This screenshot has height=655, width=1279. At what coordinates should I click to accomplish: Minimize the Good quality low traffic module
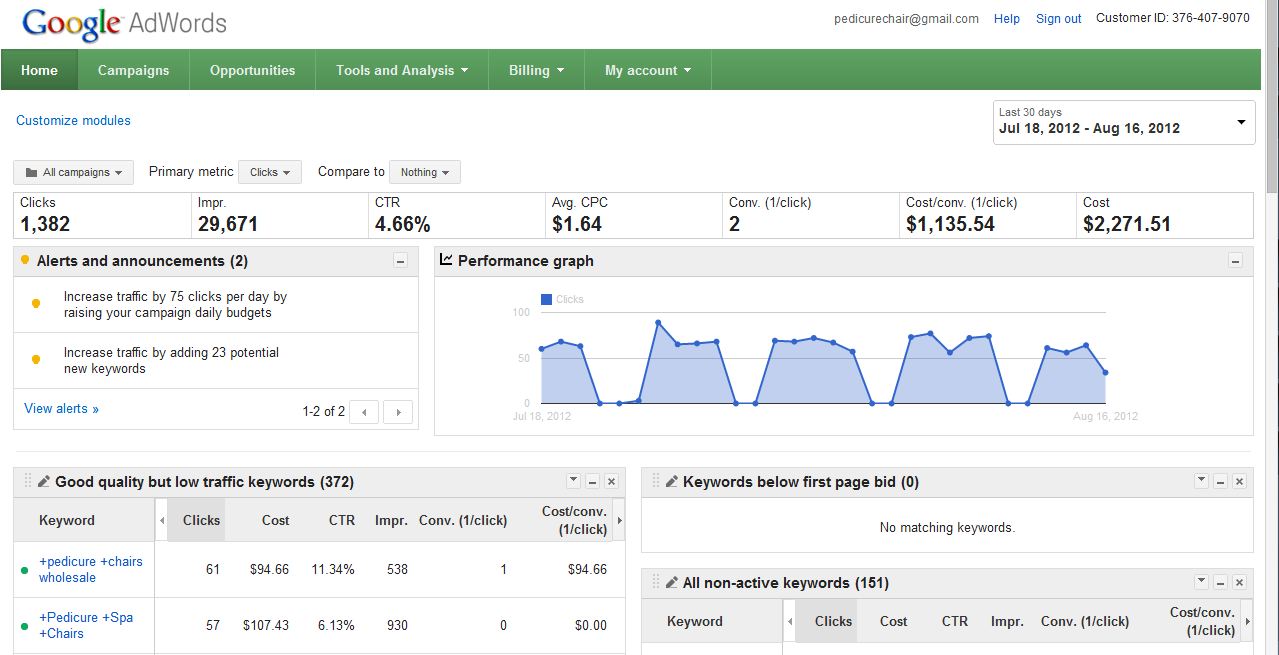click(592, 481)
